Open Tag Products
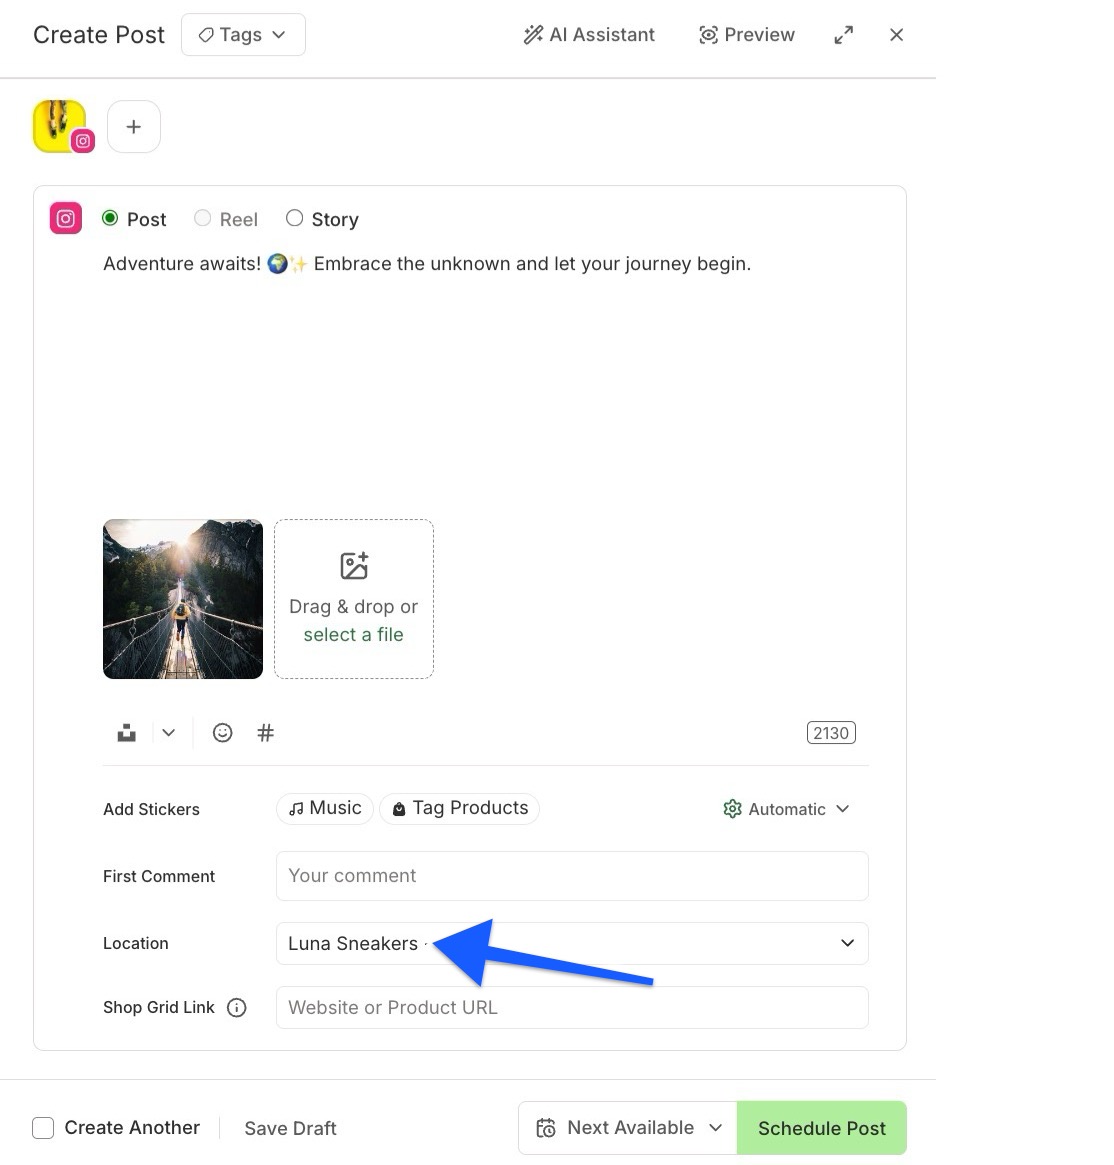The height and width of the screenshot is (1165, 1114). 459,808
